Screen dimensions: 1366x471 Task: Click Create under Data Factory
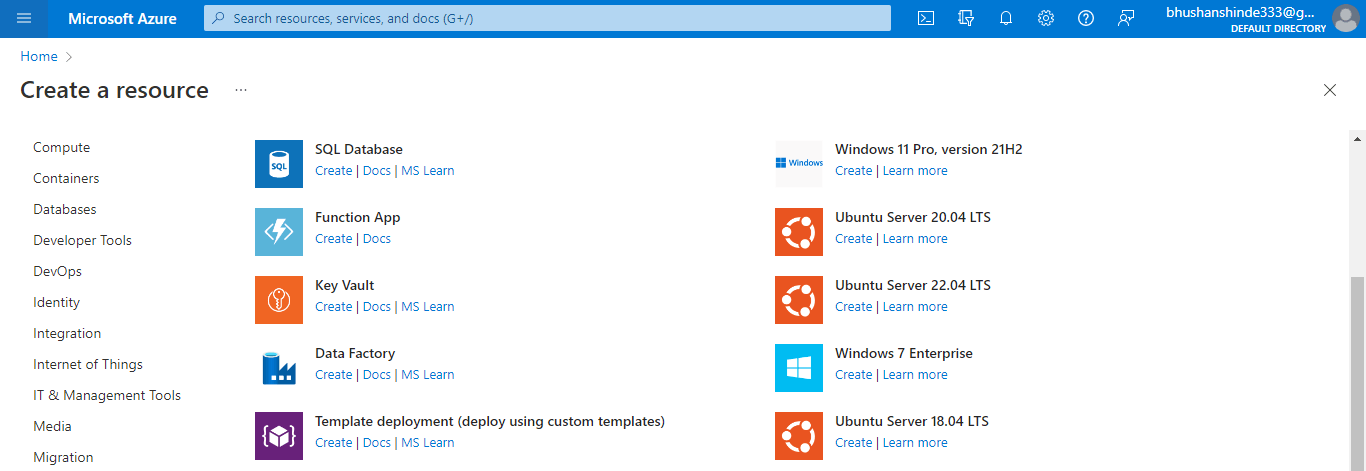coord(333,375)
